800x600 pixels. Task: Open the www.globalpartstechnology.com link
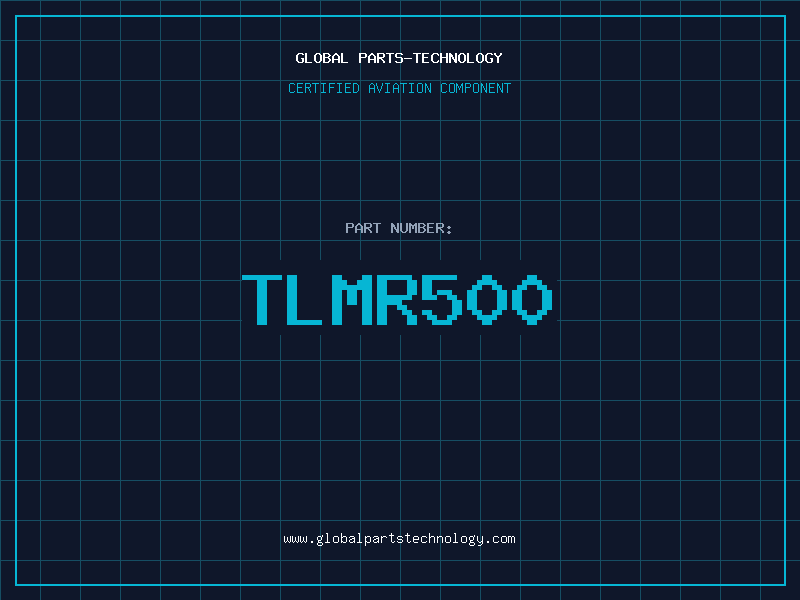(399, 539)
